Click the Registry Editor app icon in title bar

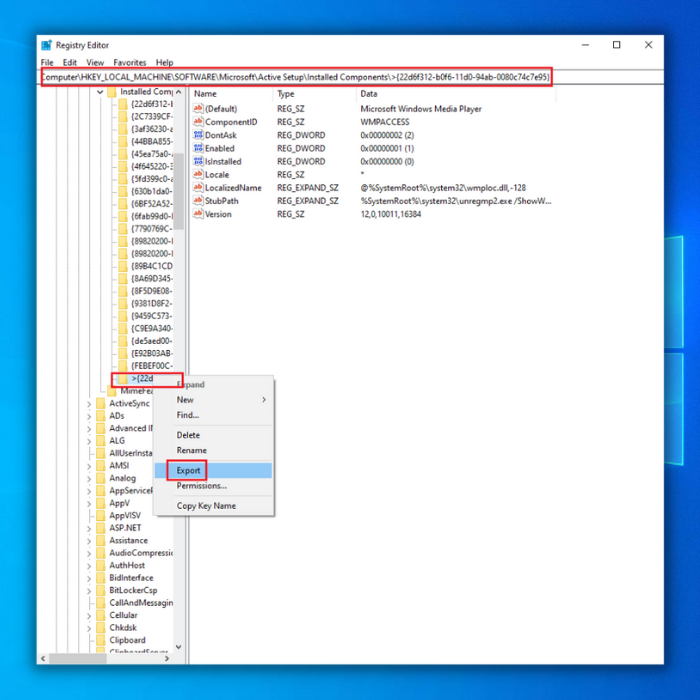pos(46,45)
